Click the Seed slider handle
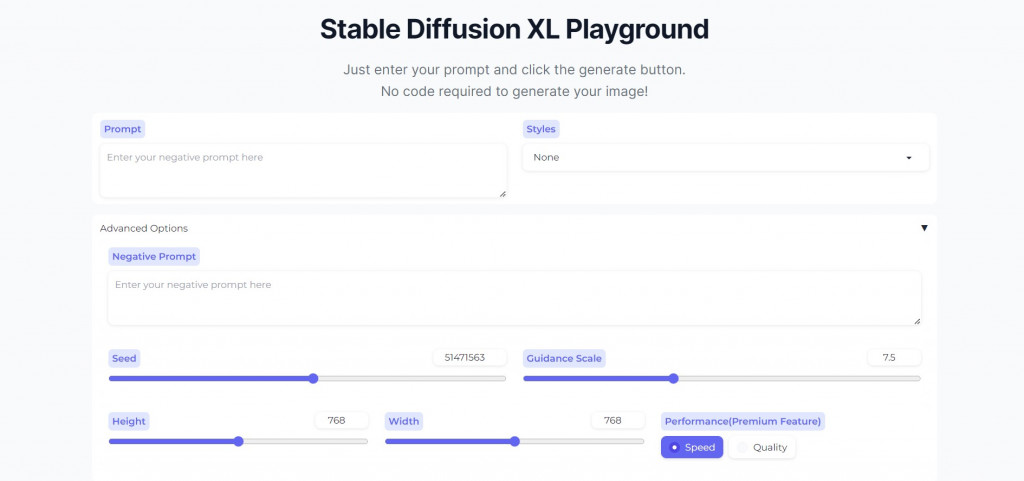This screenshot has width=1024, height=481. 313,379
